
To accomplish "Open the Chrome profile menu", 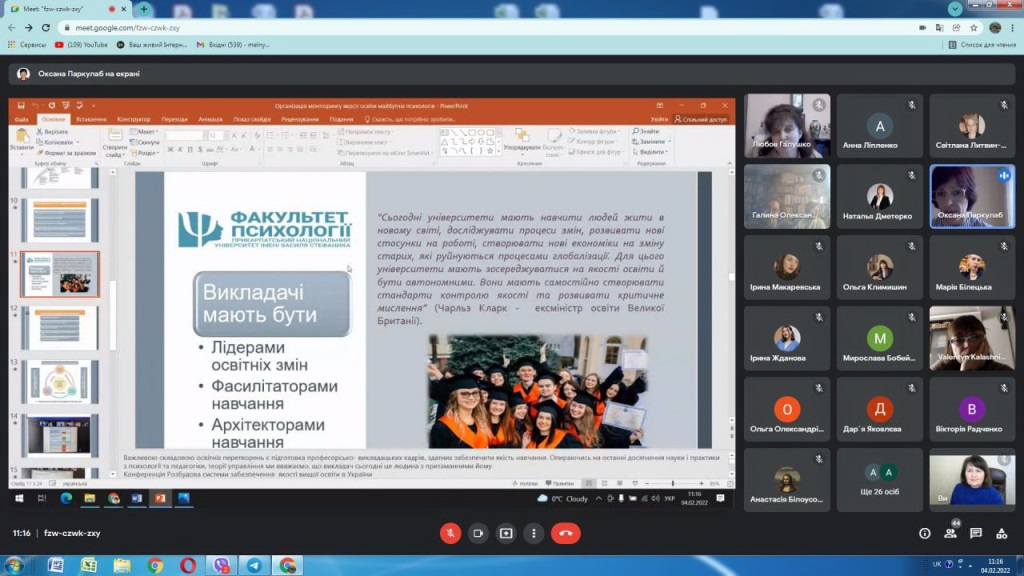I will (995, 28).
